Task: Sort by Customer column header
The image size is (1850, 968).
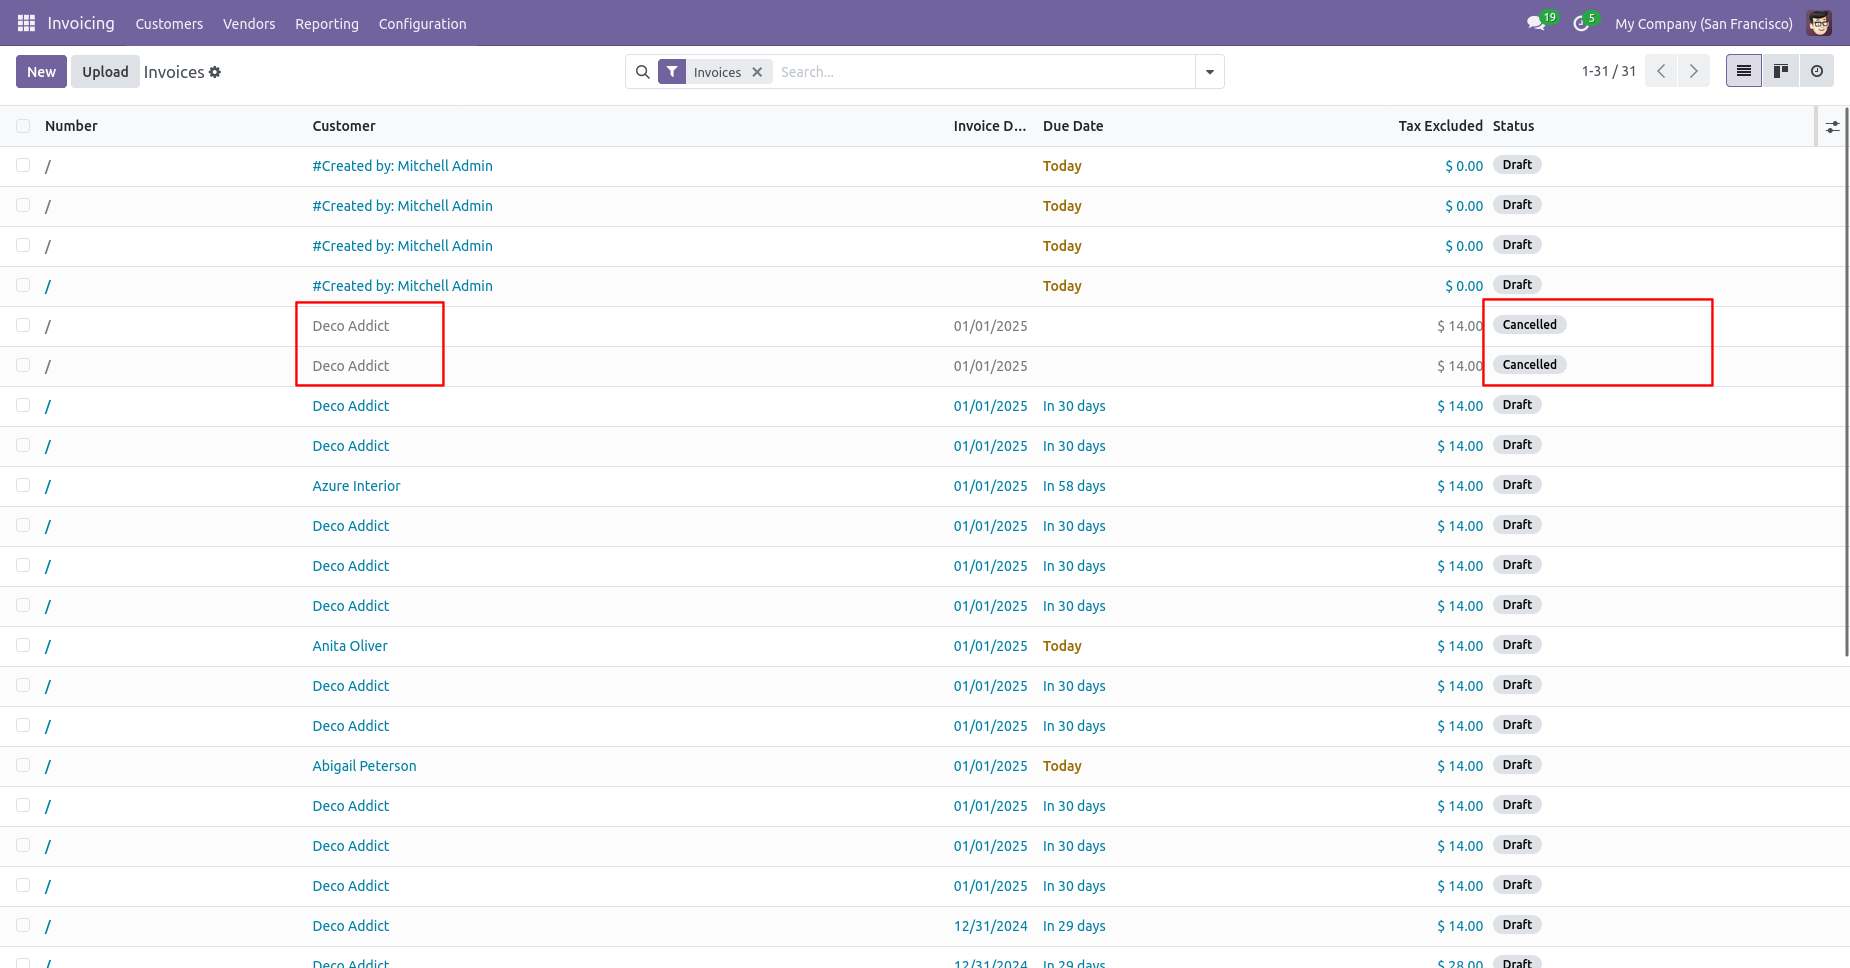Action: (x=344, y=126)
